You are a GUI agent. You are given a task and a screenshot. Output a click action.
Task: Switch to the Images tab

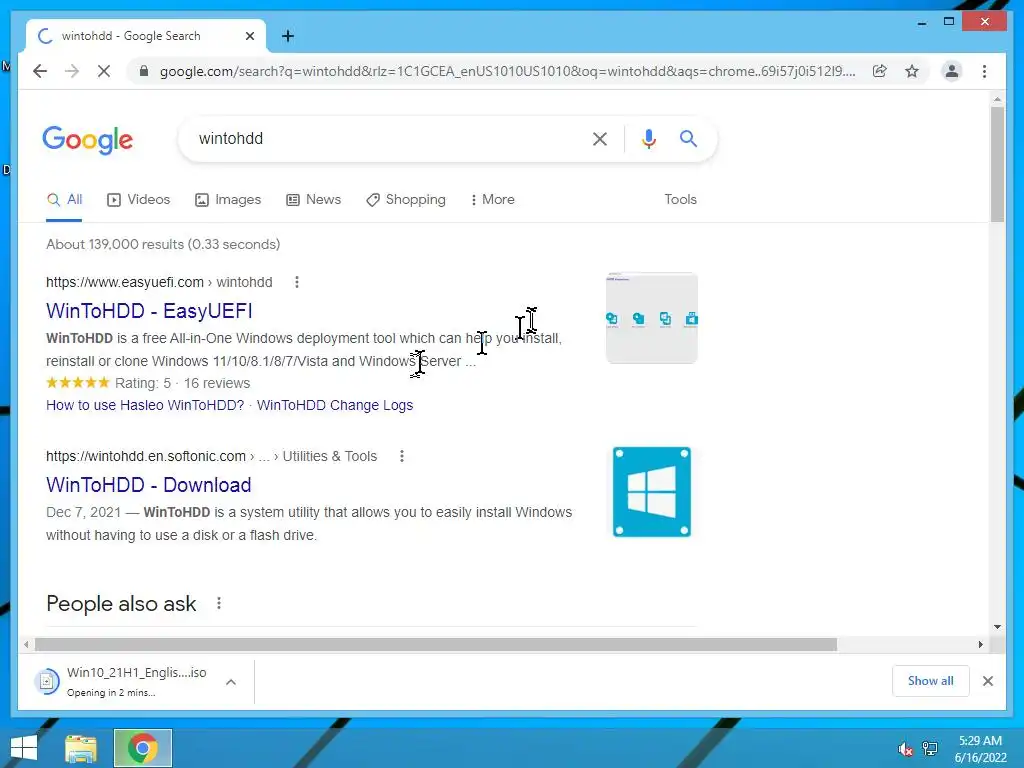[x=228, y=199]
